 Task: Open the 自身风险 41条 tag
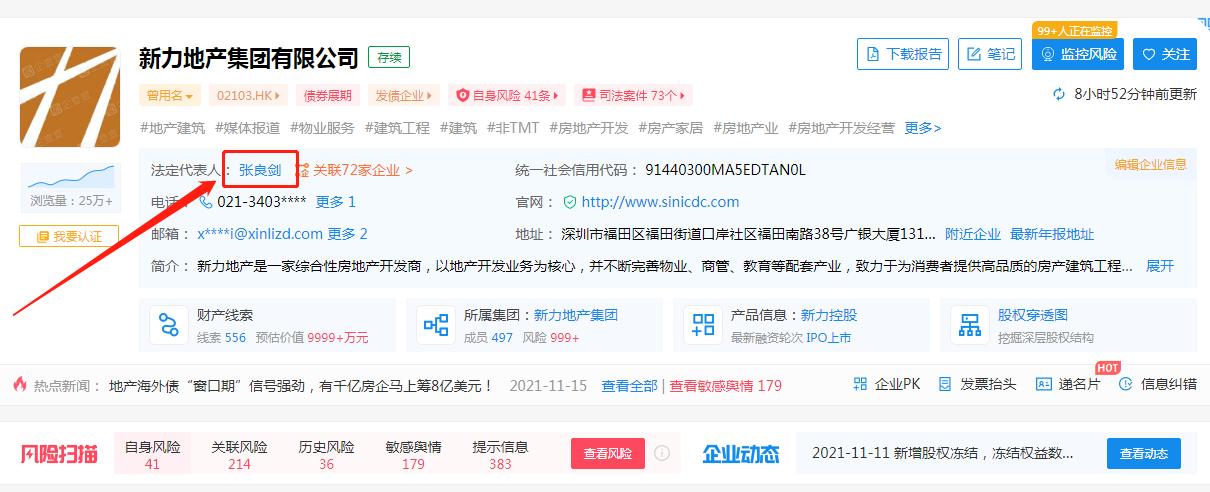tap(507, 96)
